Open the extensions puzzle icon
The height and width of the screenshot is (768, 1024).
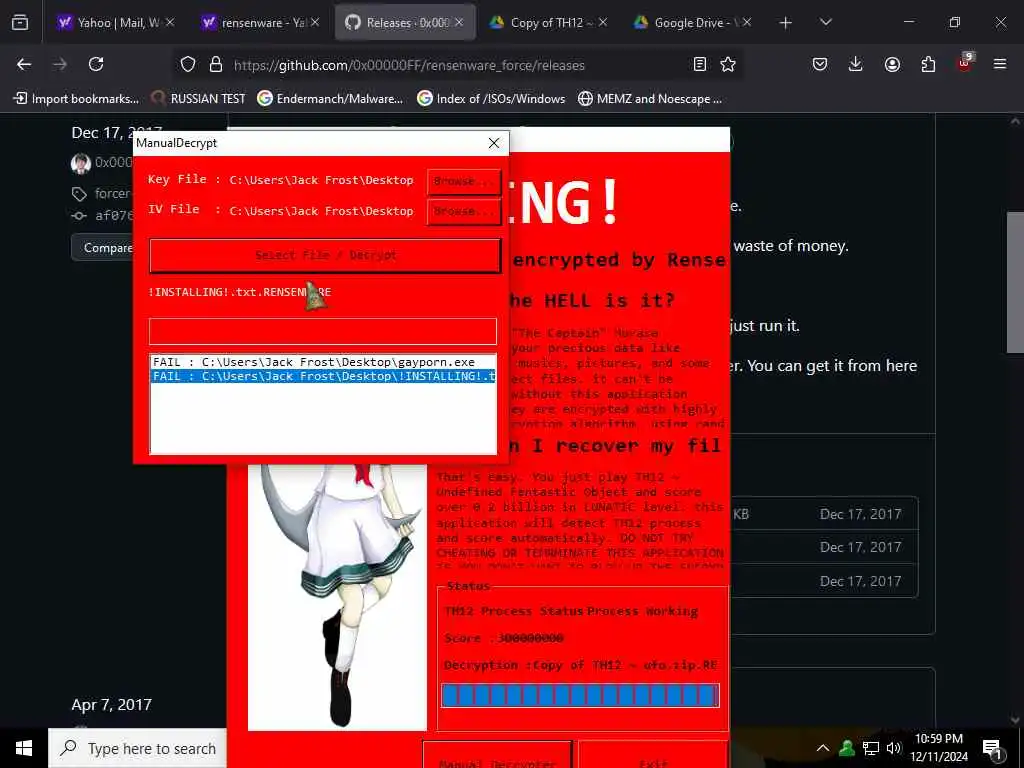pyautogui.click(x=928, y=64)
